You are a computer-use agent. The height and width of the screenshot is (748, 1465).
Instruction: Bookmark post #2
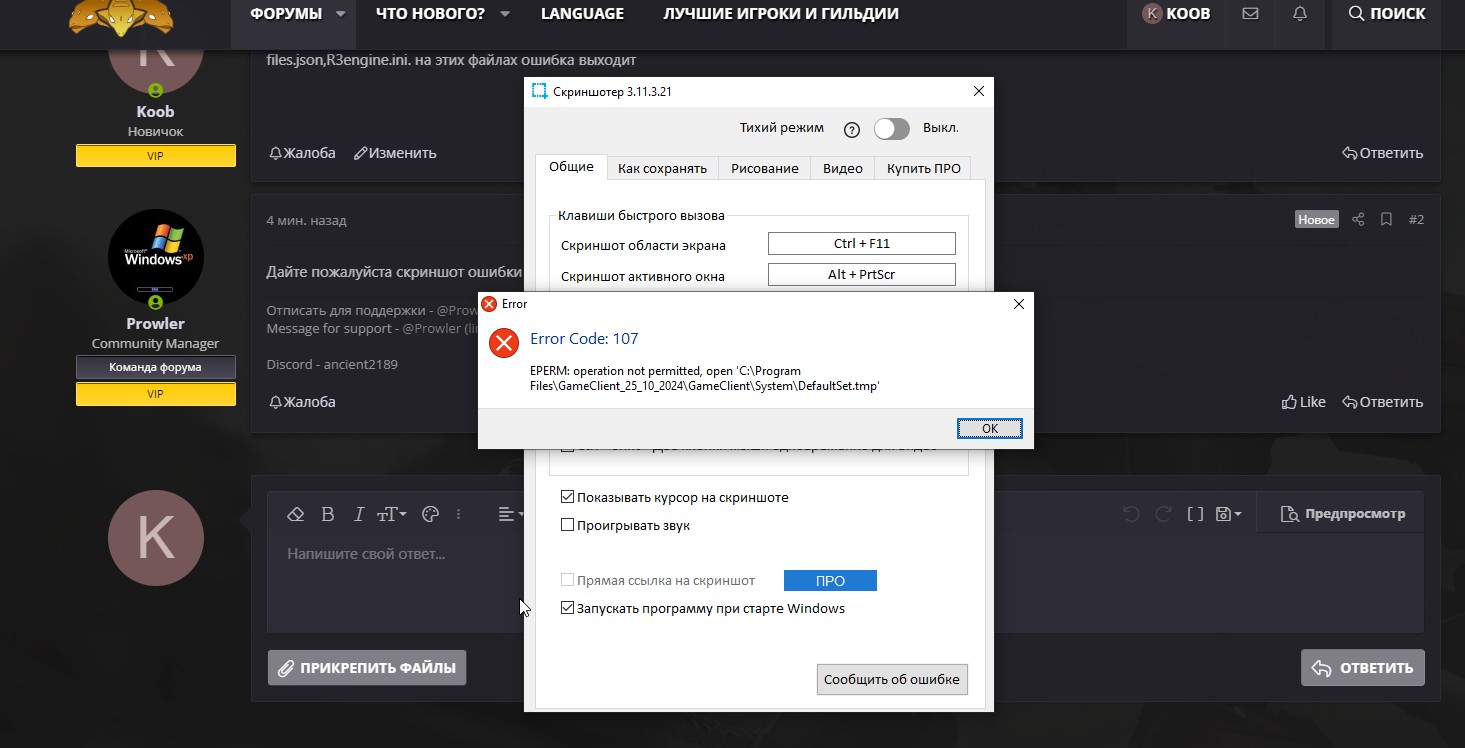coord(1386,219)
